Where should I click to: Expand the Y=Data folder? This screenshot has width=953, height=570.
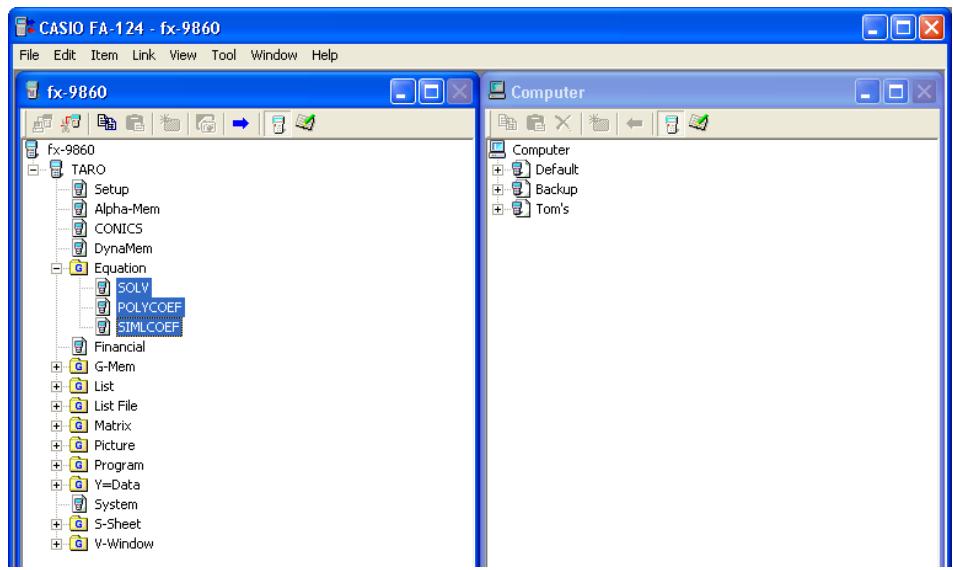[57, 485]
